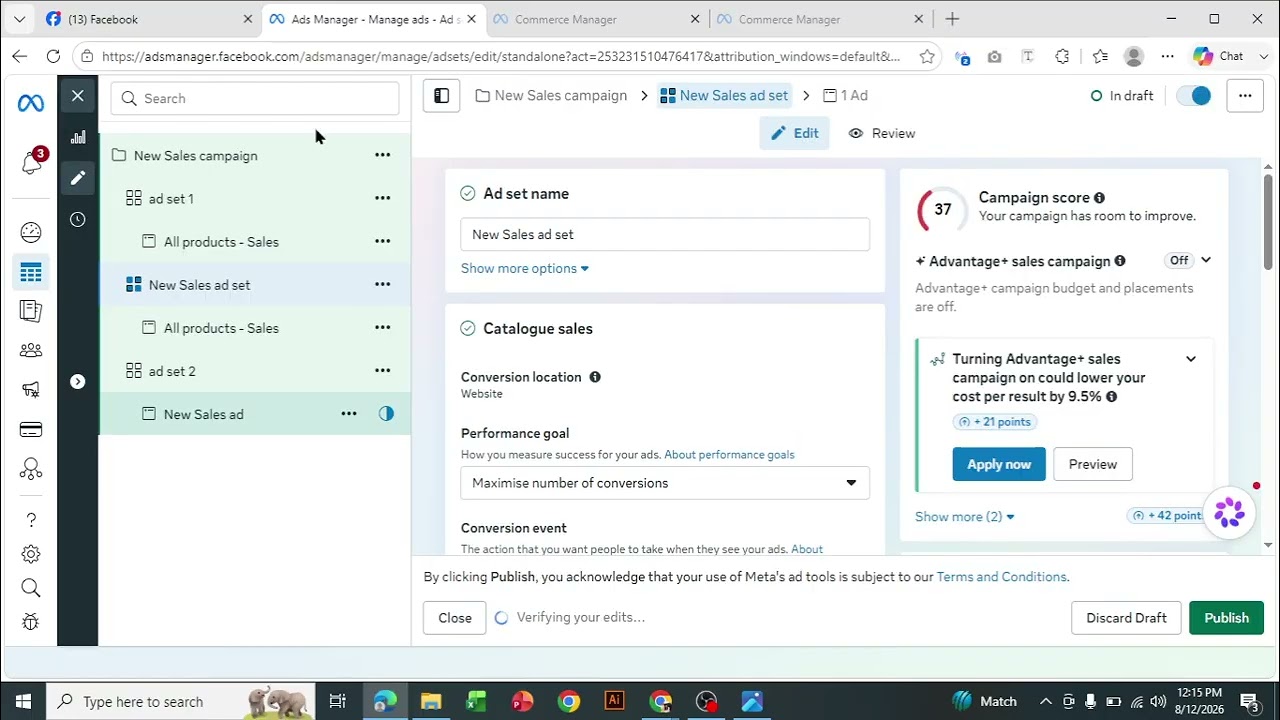Screen dimensions: 1280x720
Task: Open Business network icon in sidebar
Action: click(31, 469)
